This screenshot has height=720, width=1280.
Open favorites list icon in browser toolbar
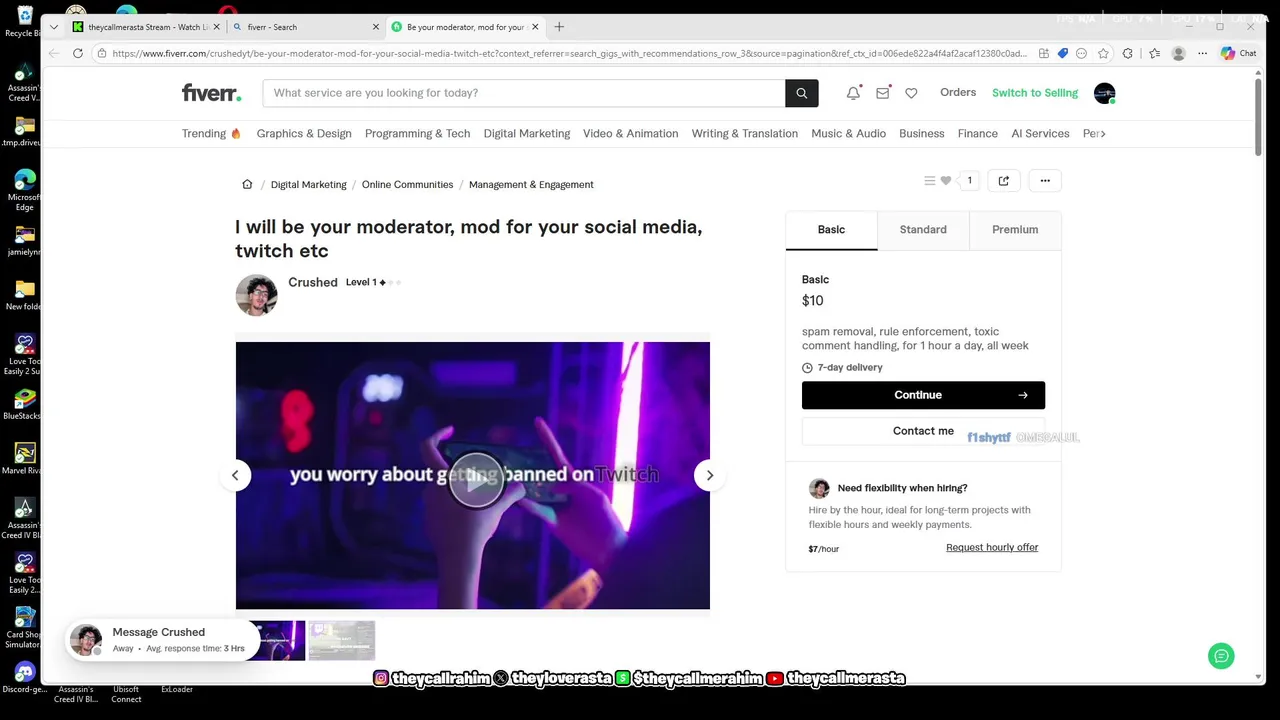[1154, 53]
